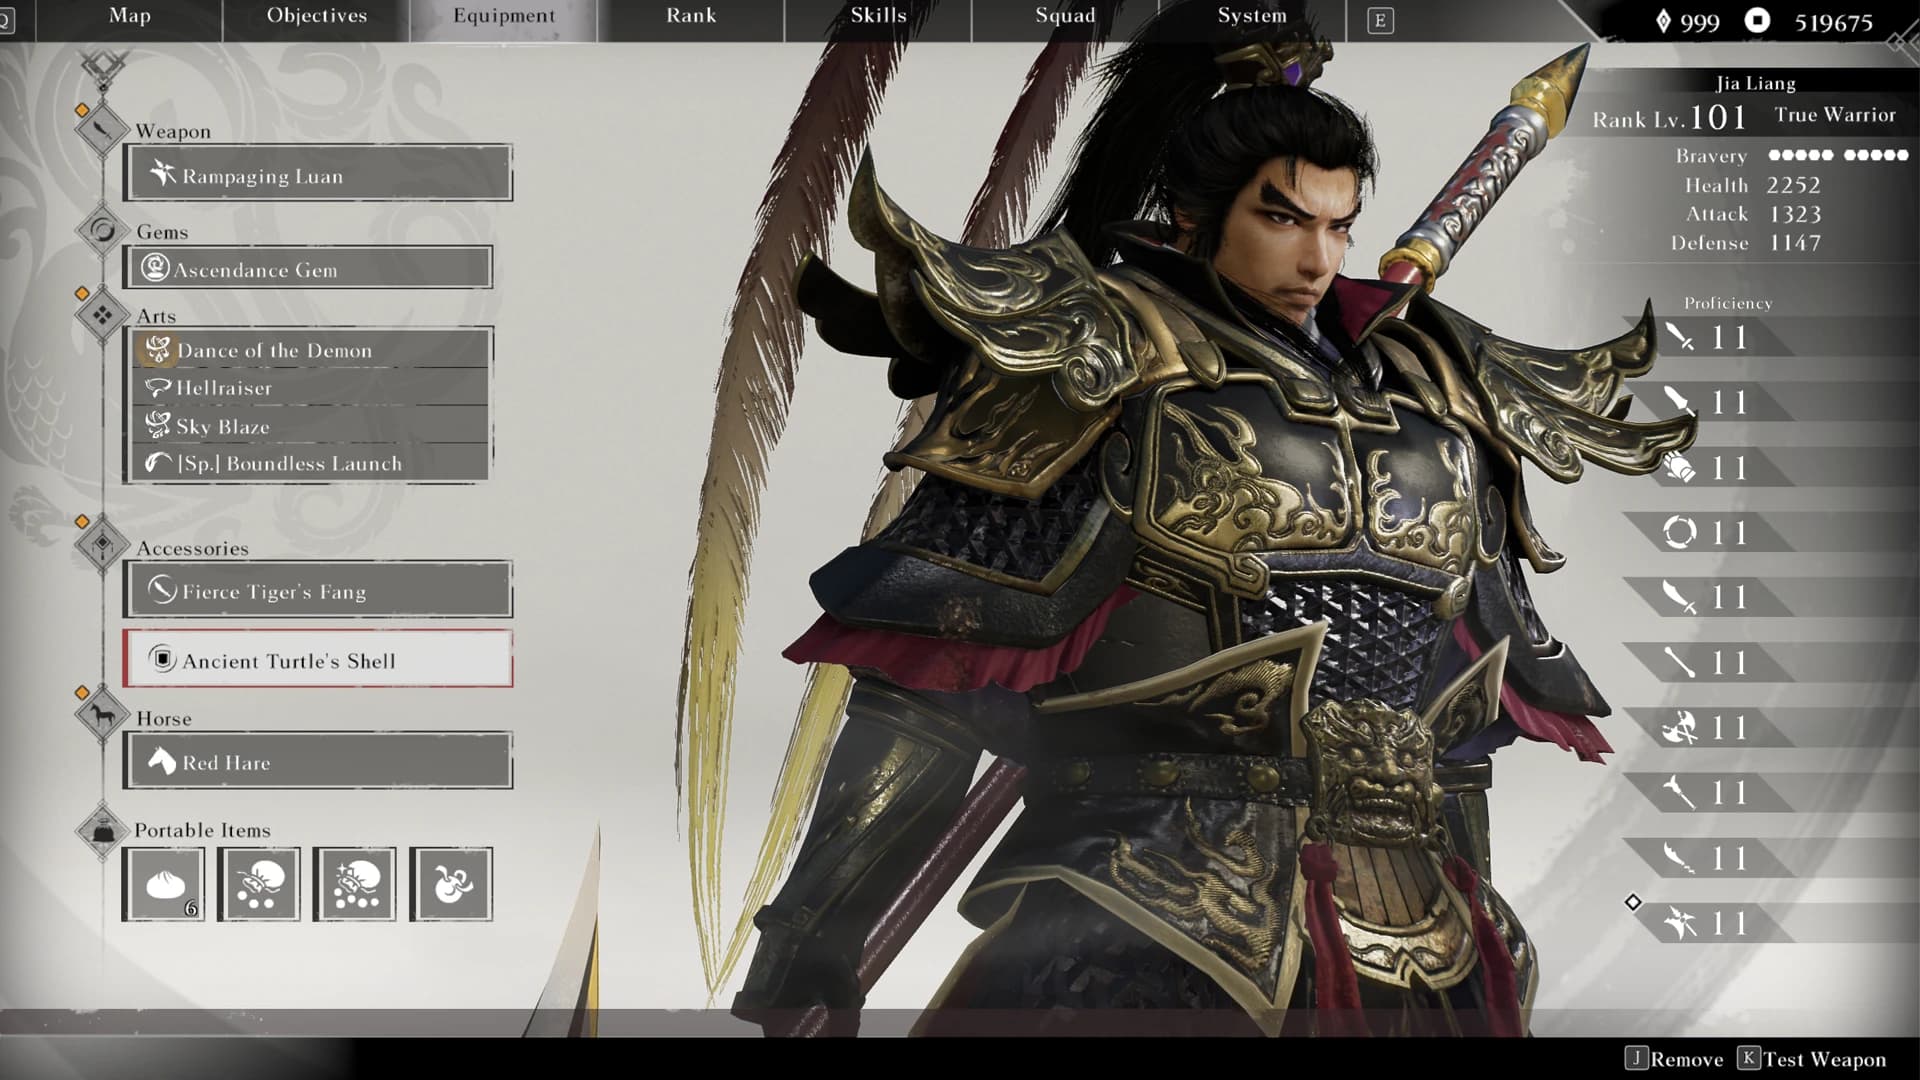
Task: Switch to the Squad tab
Action: point(1065,16)
